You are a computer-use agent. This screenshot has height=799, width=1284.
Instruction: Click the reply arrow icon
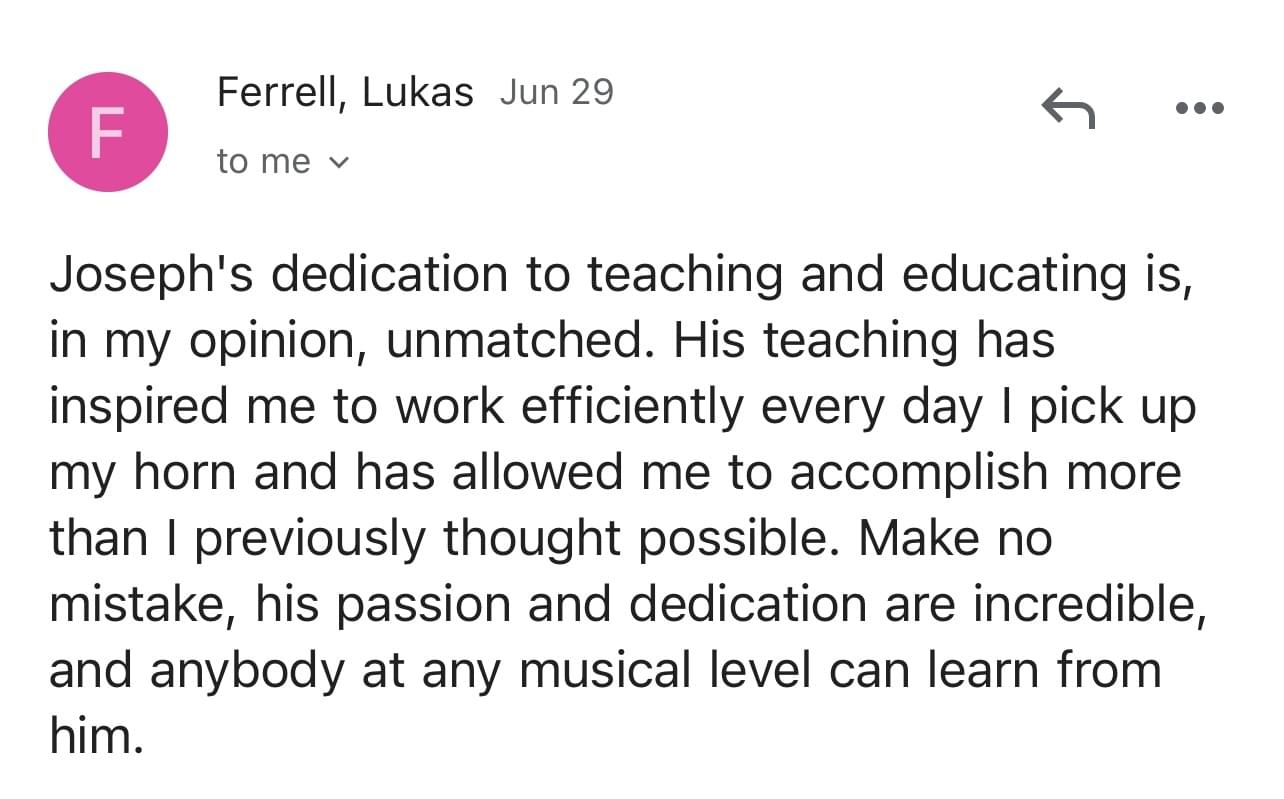(1068, 107)
